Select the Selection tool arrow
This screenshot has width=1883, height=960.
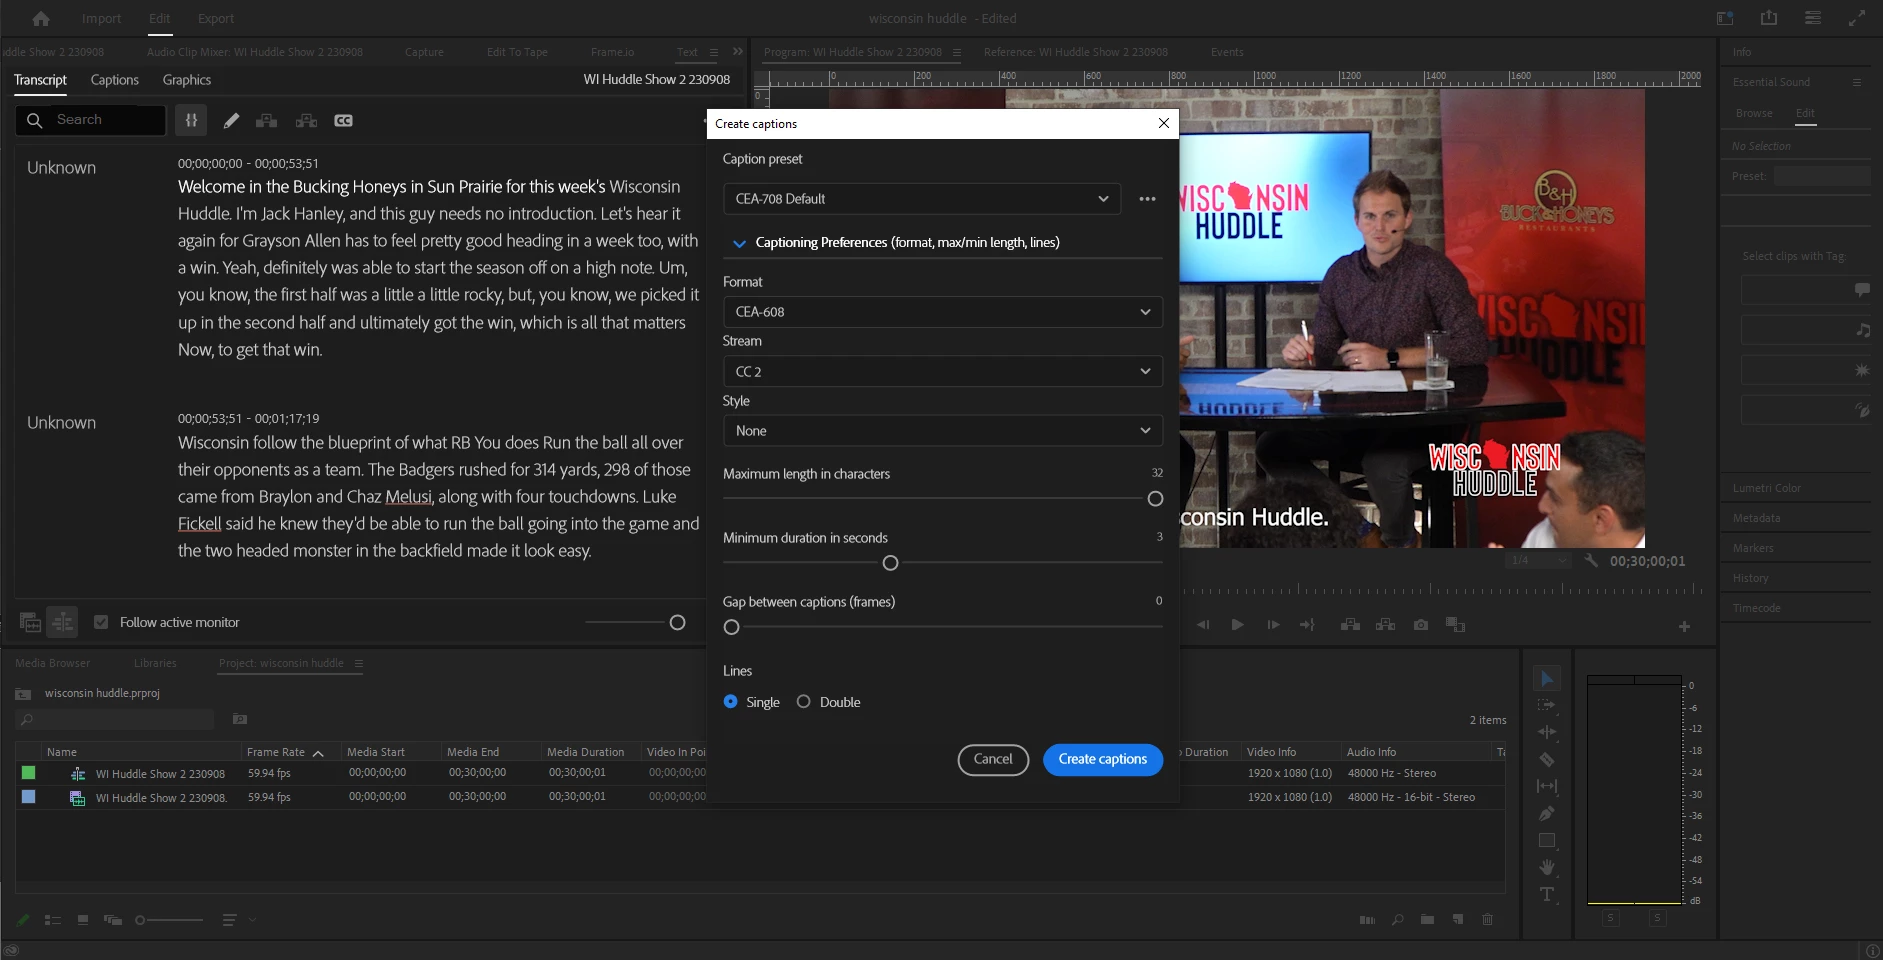[1546, 679]
